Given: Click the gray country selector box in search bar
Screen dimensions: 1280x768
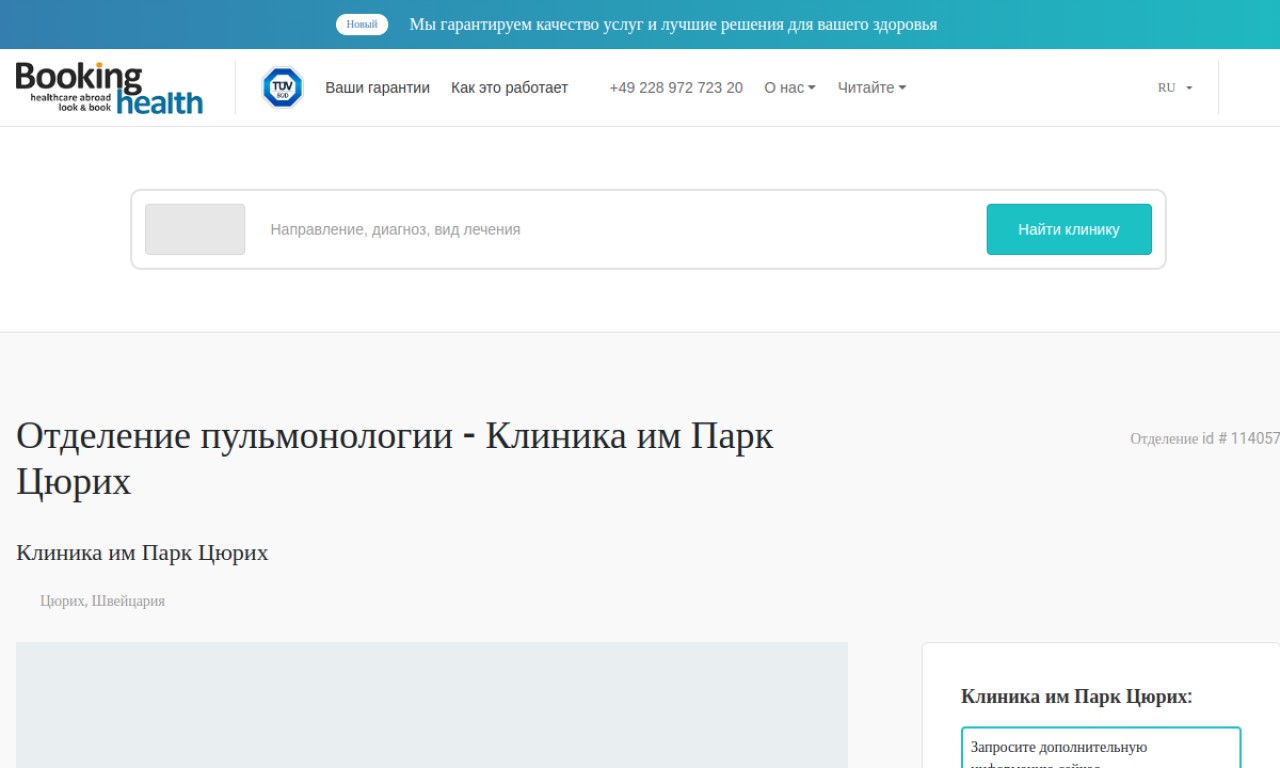Looking at the screenshot, I should point(195,229).
